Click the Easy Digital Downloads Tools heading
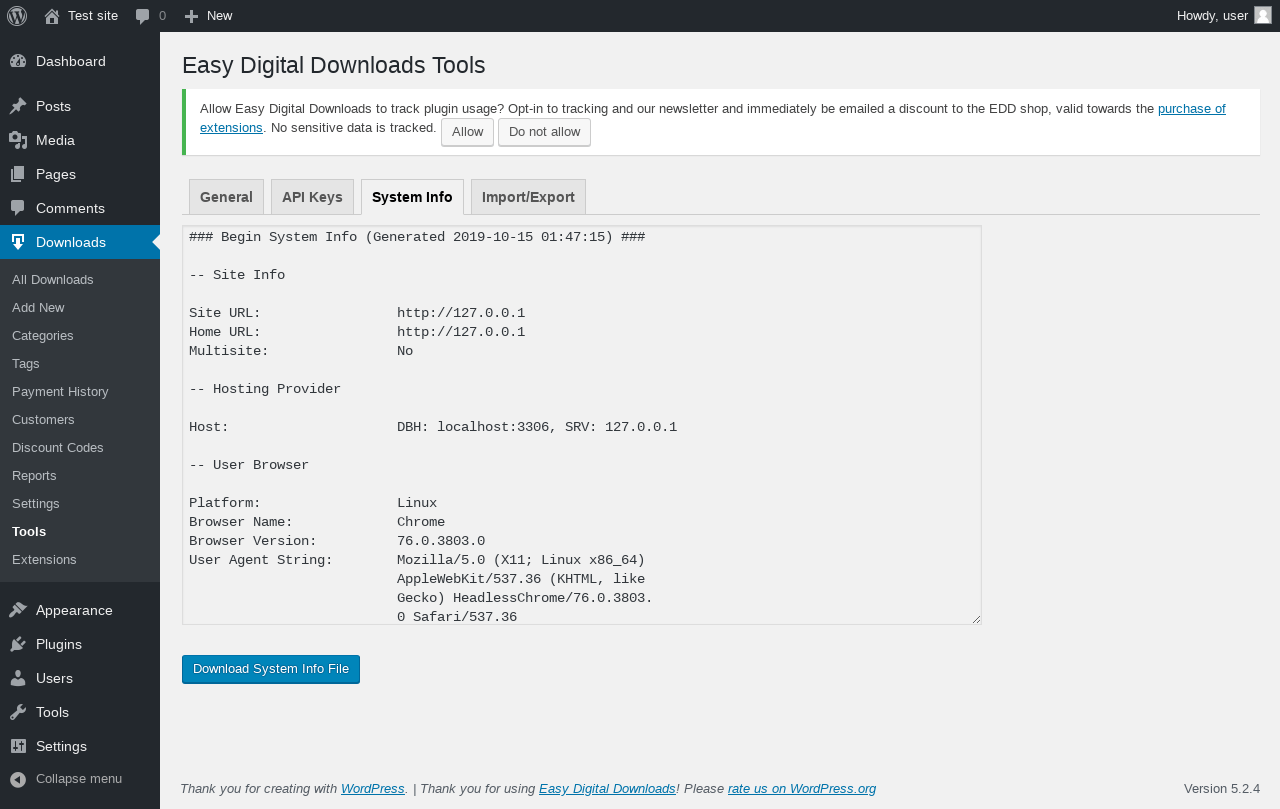Screen dimensions: 1280x809 pyautogui.click(x=333, y=66)
